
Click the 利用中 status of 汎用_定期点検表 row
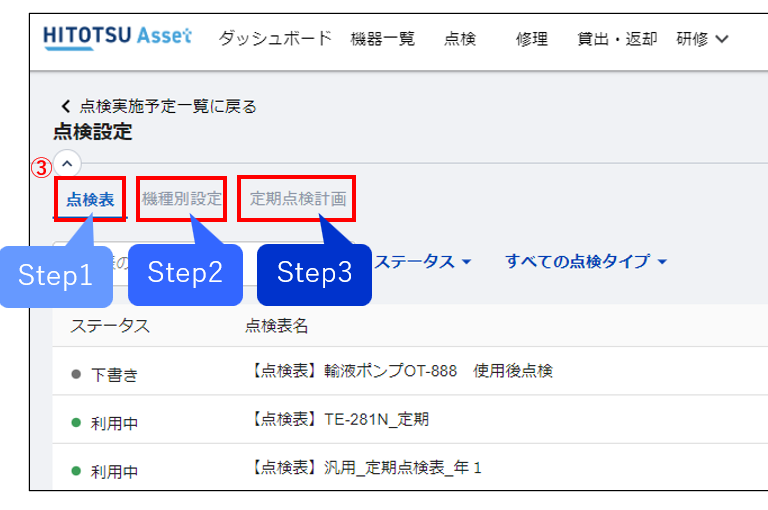[x=105, y=471]
